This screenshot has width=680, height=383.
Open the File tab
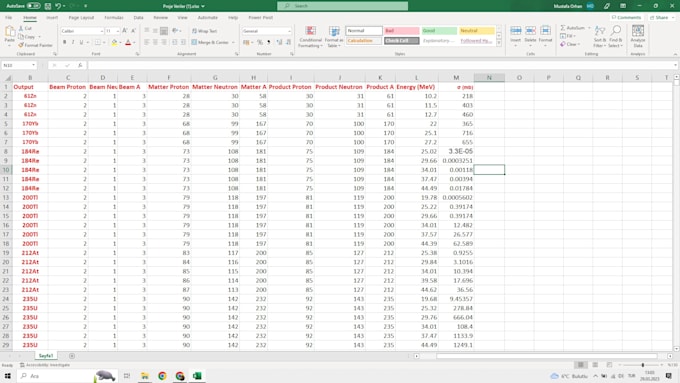[8, 18]
